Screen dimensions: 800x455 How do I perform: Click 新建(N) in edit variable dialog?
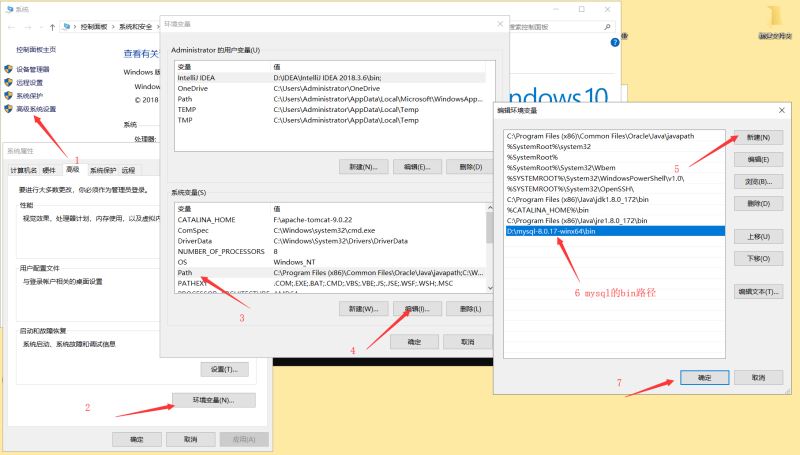(758, 137)
